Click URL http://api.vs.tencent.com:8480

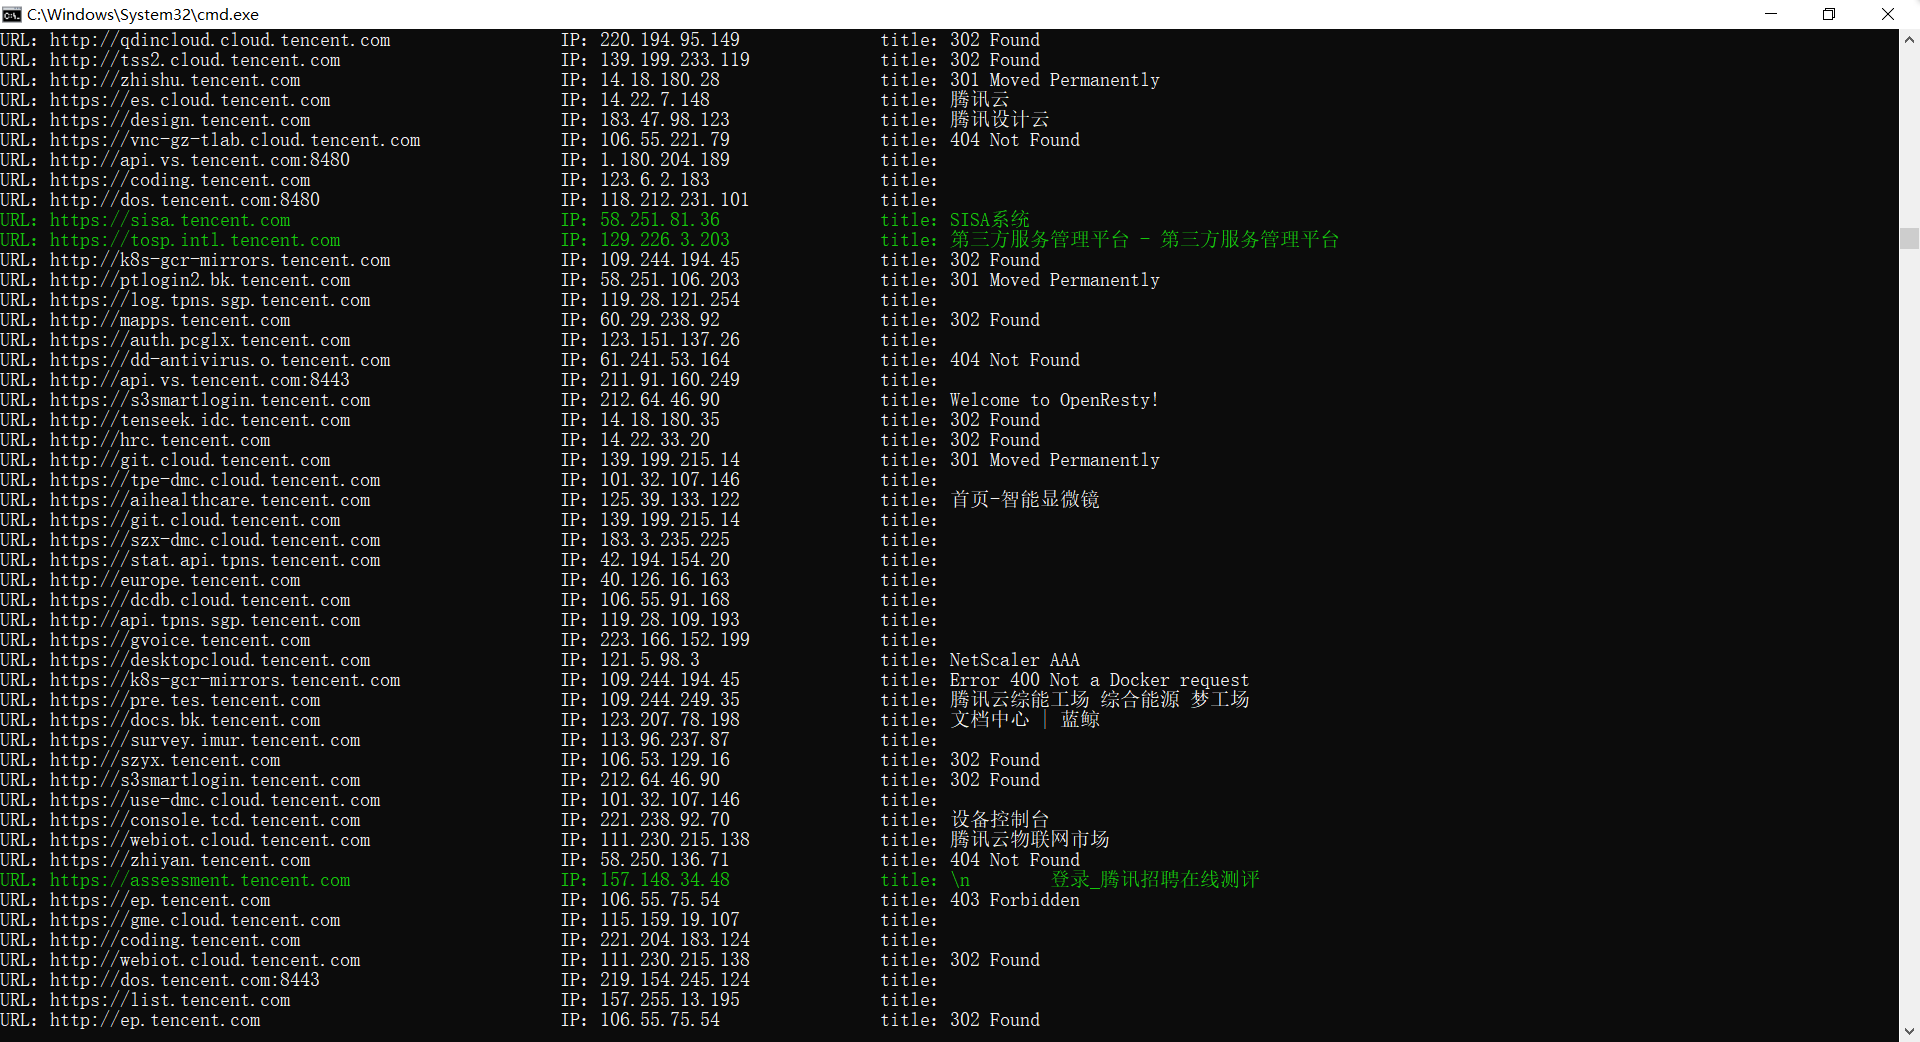point(200,160)
